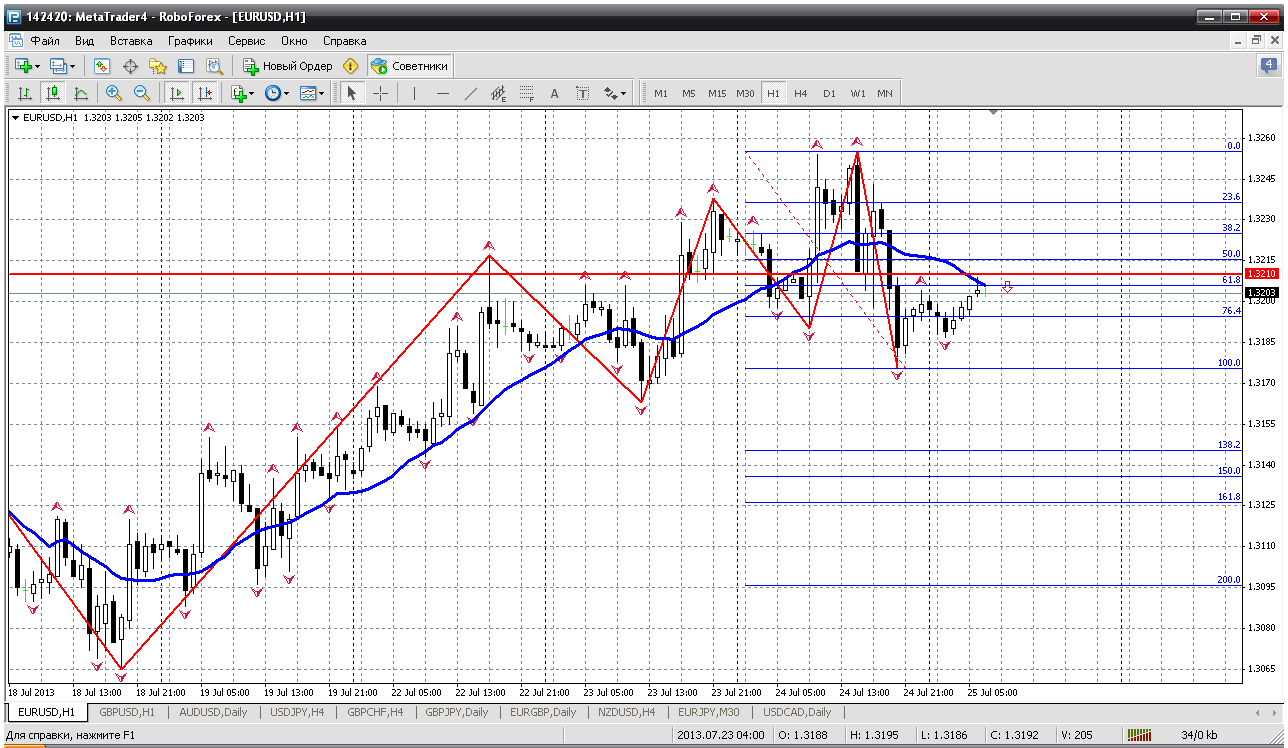This screenshot has width=1288, height=748.
Task: Switch chart to Japanese candlesticks
Action: [53, 93]
